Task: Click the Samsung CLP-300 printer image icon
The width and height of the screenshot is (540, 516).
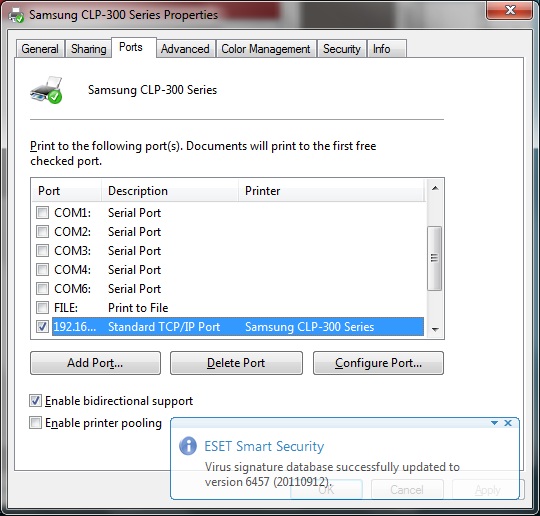Action: tap(46, 90)
